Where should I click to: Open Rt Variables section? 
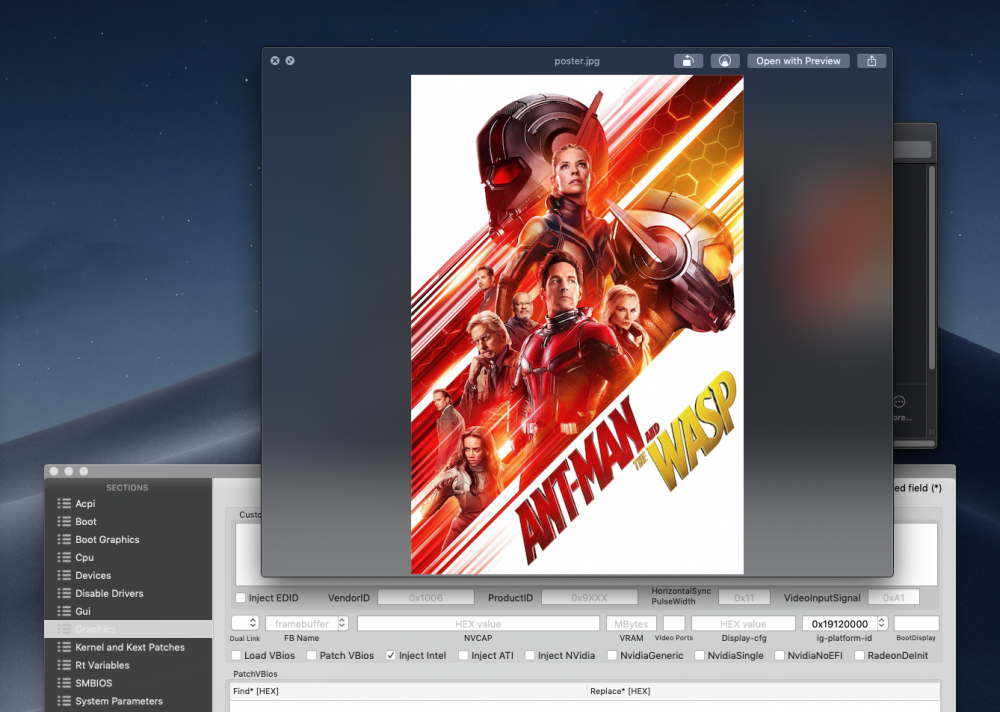[x=128, y=665]
